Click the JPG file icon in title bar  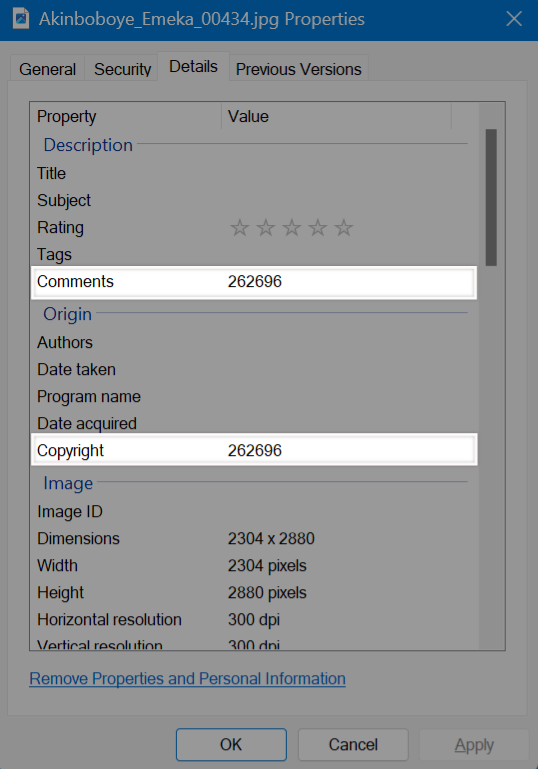tap(21, 19)
